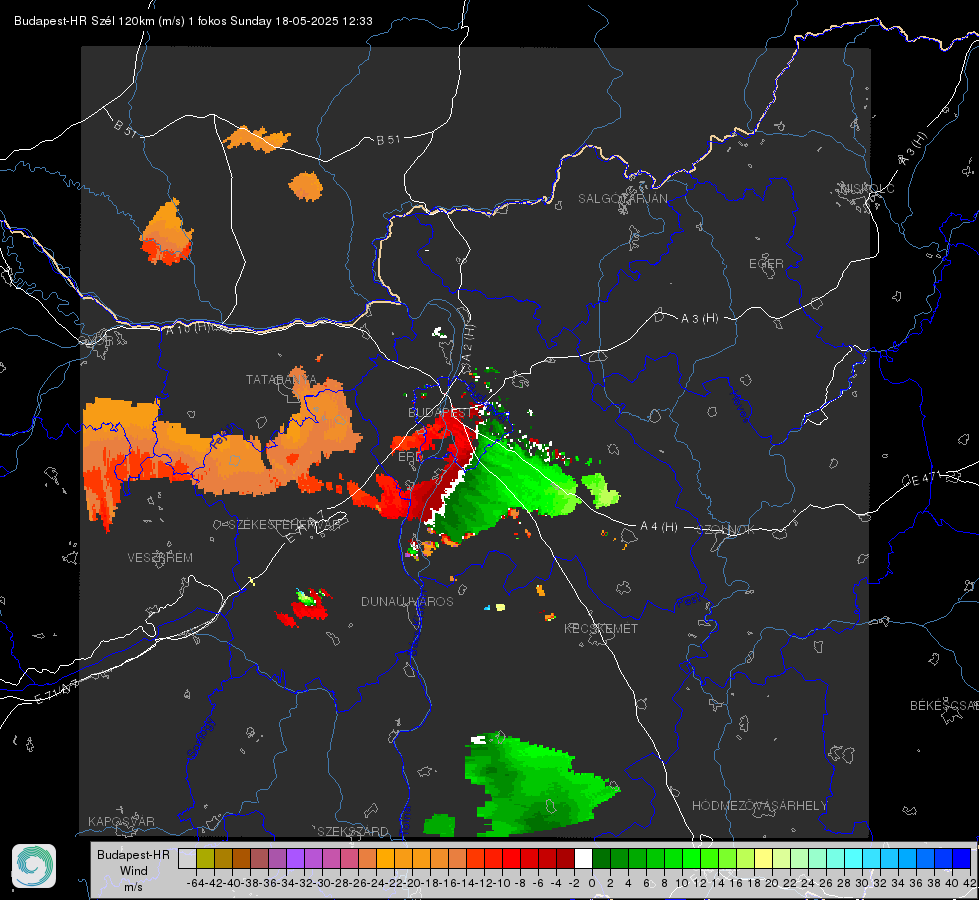Select the SZOLNOK city label
Viewport: 979px width, 900px height.
tap(726, 530)
